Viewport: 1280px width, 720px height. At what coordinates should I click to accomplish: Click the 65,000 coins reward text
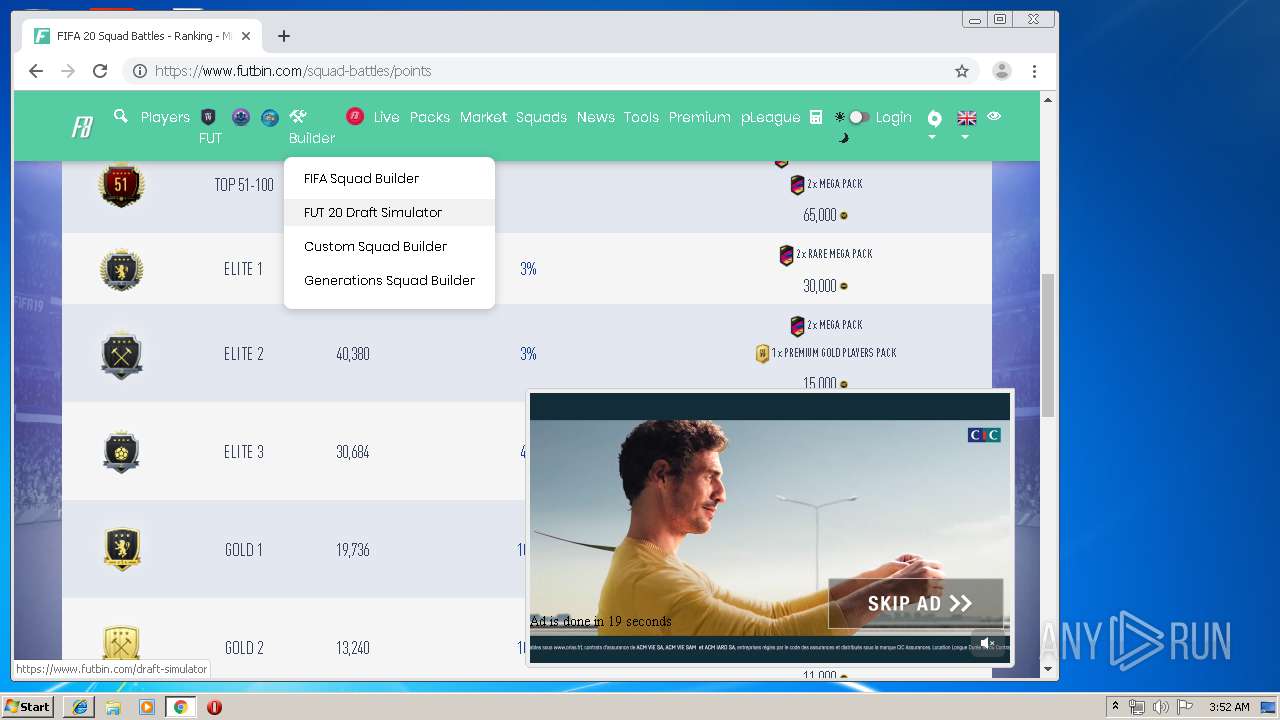819,215
